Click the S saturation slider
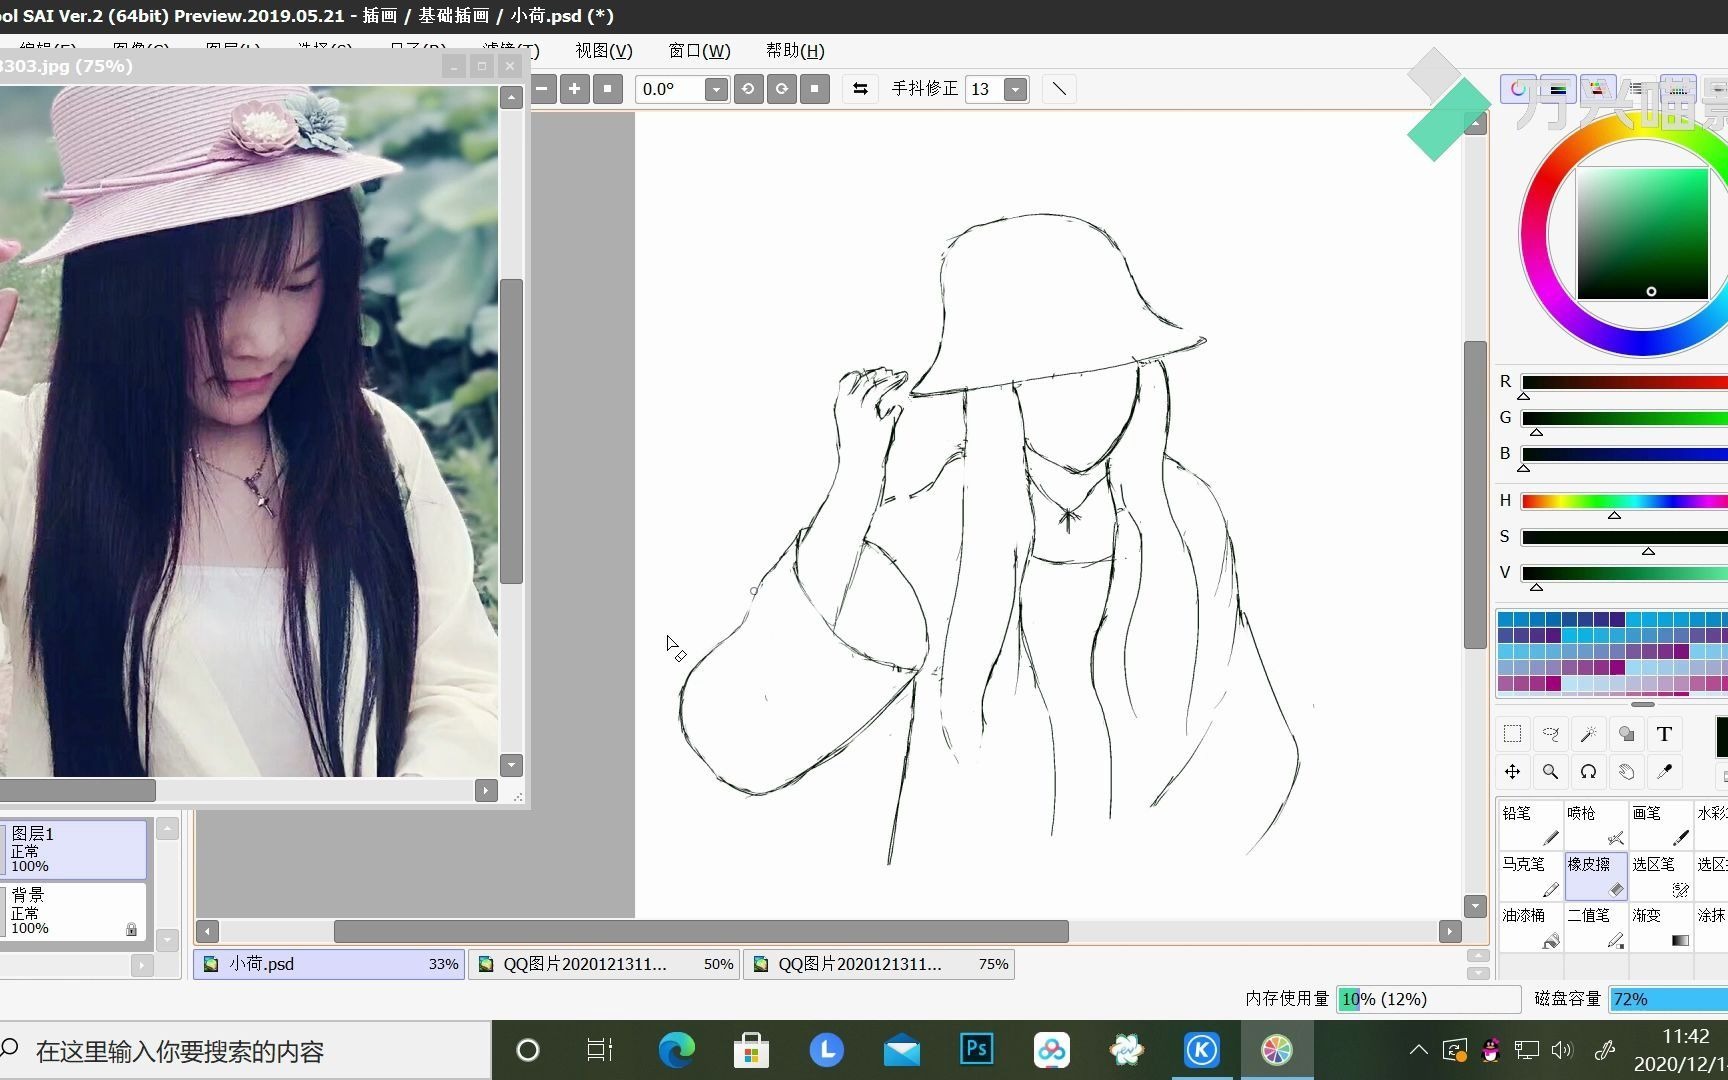Viewport: 1728px width, 1080px height. [1624, 537]
